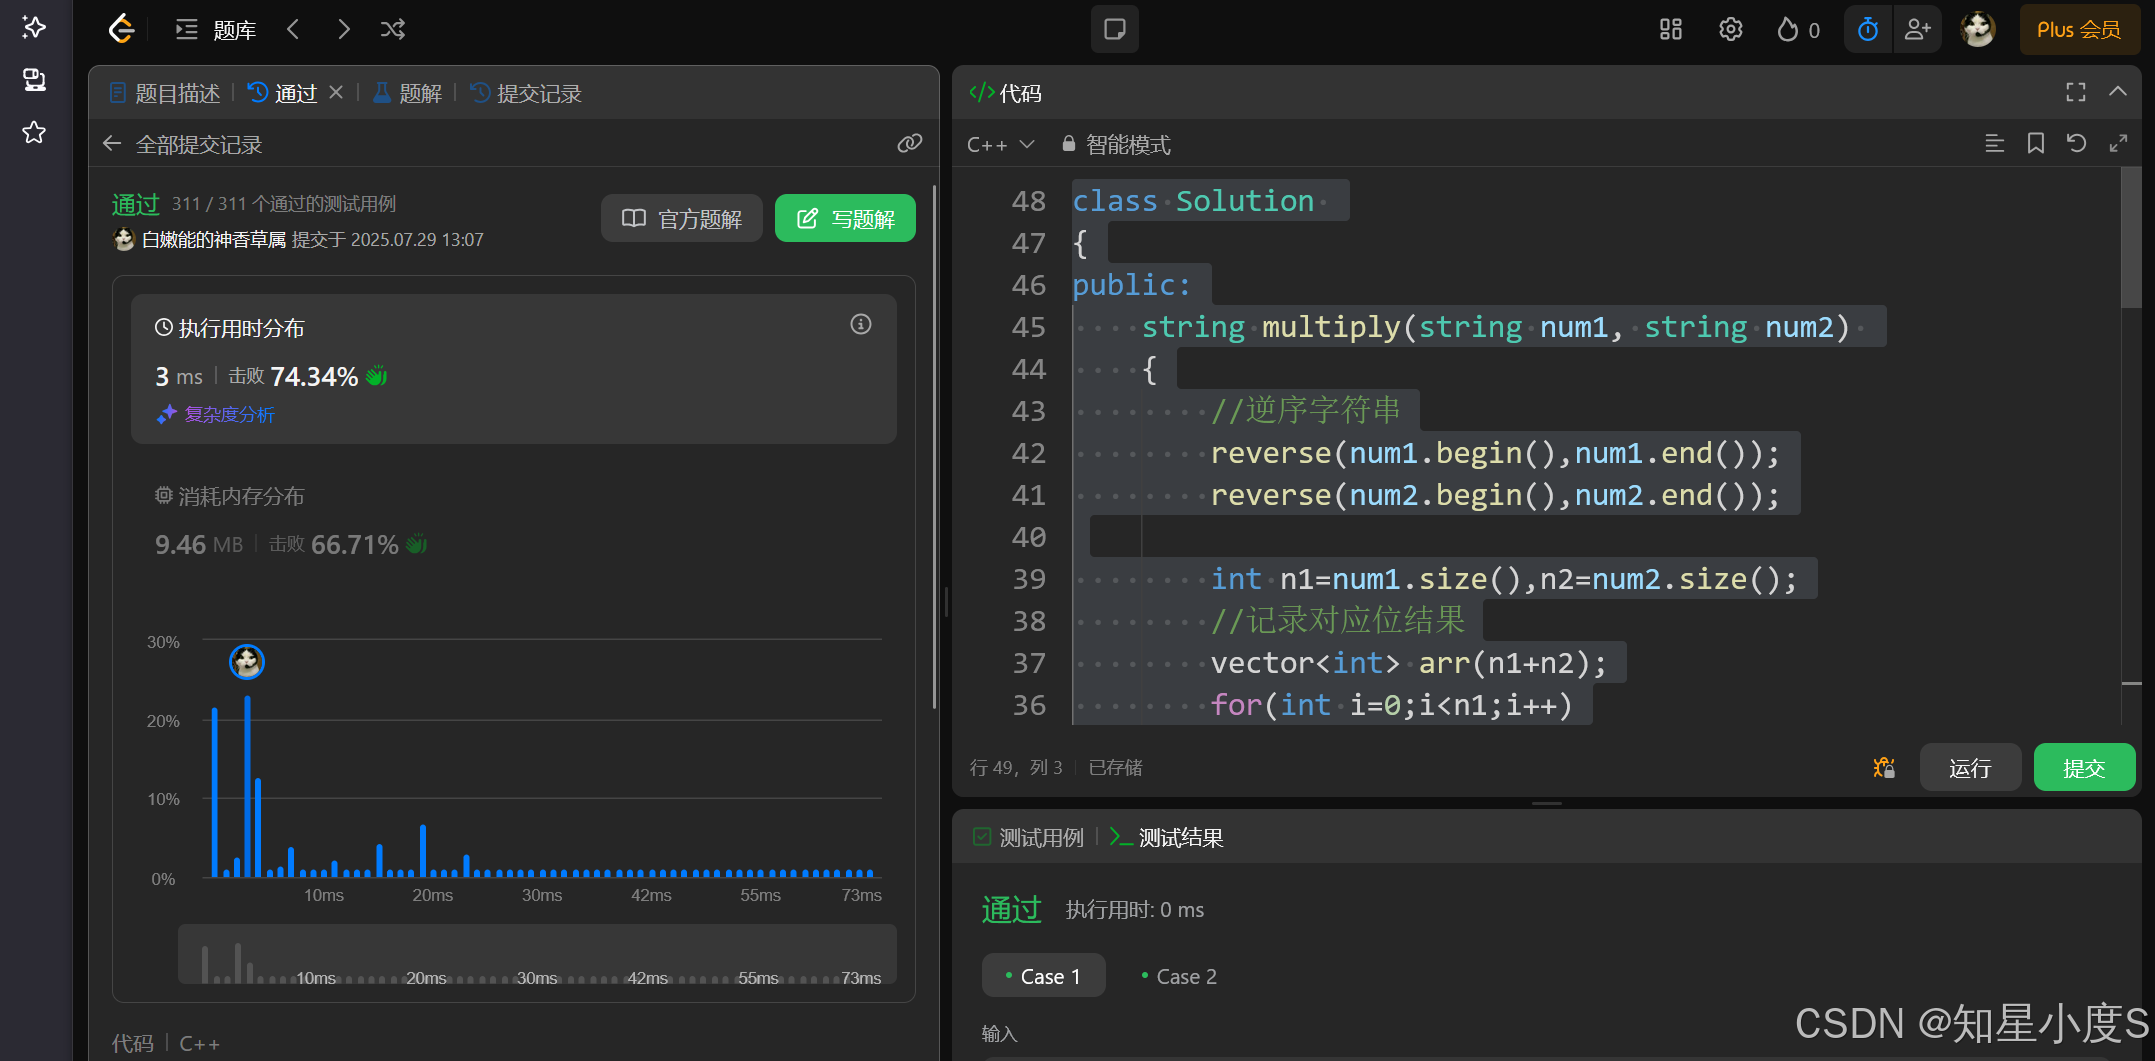
Task: Click the runtime chart range slider
Action: coord(537,954)
